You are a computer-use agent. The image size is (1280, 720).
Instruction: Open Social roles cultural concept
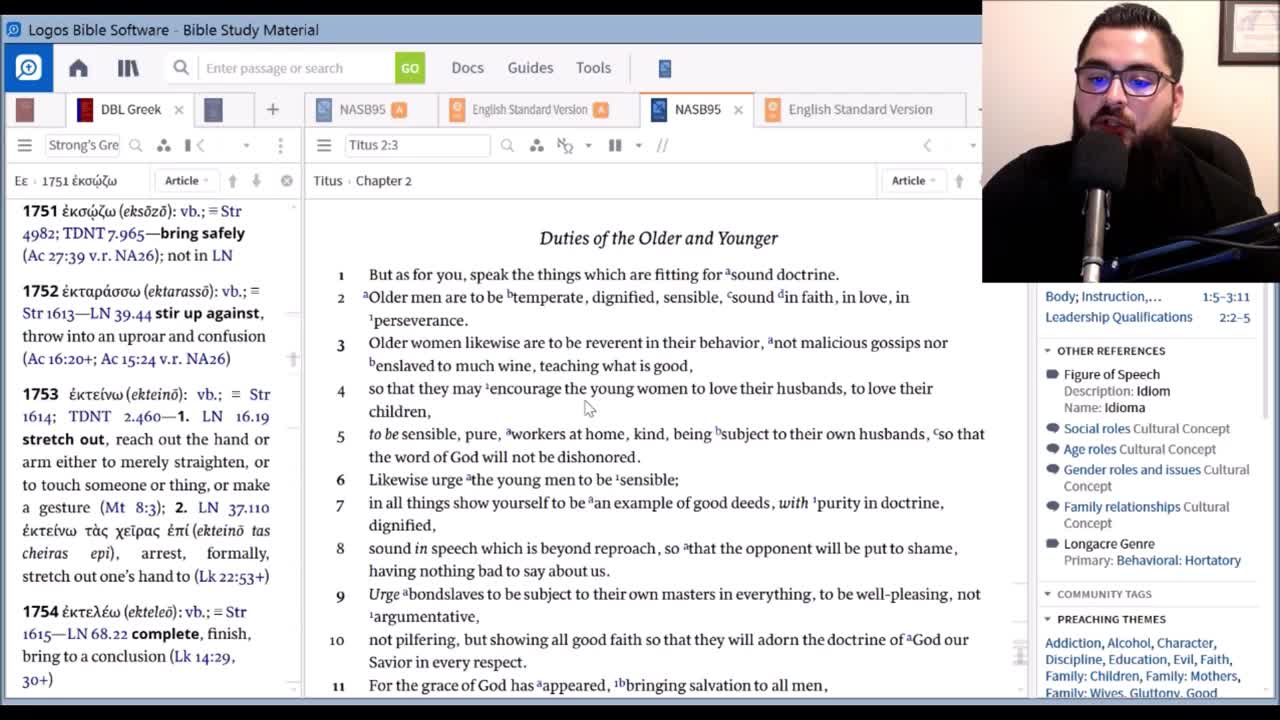point(1097,428)
